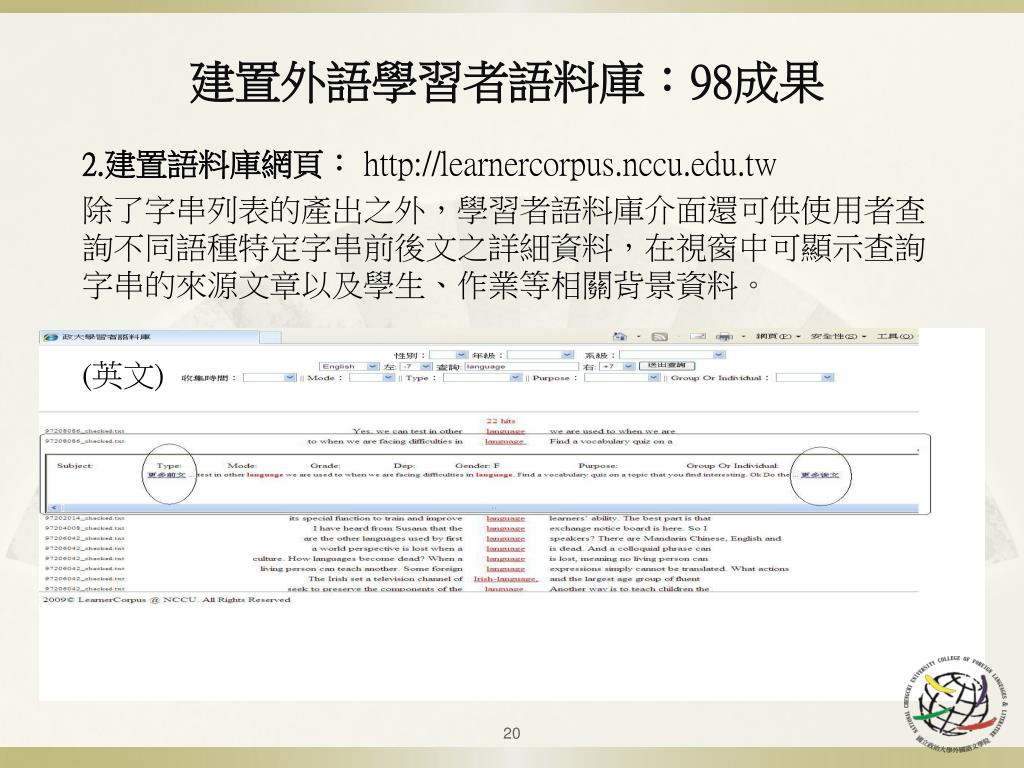
Task: Click file name 97202014_checked.txt
Action: (84, 519)
